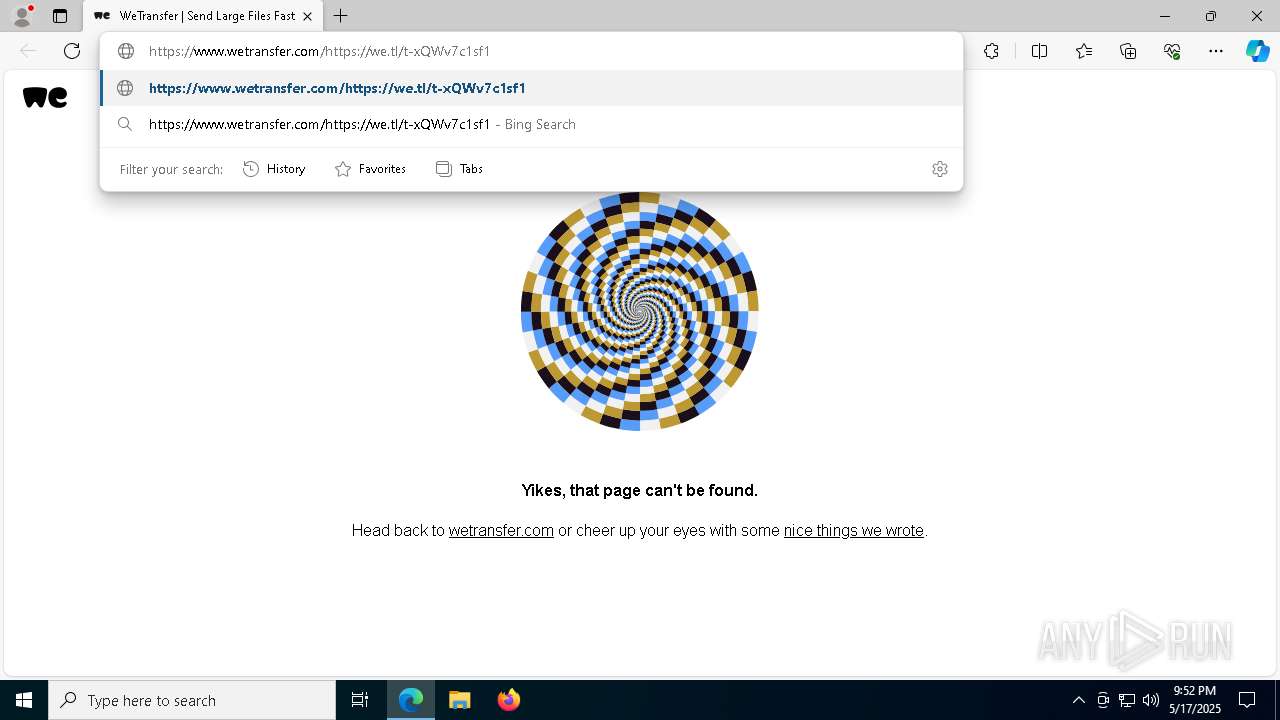Click the address bar URL text

pos(319,51)
